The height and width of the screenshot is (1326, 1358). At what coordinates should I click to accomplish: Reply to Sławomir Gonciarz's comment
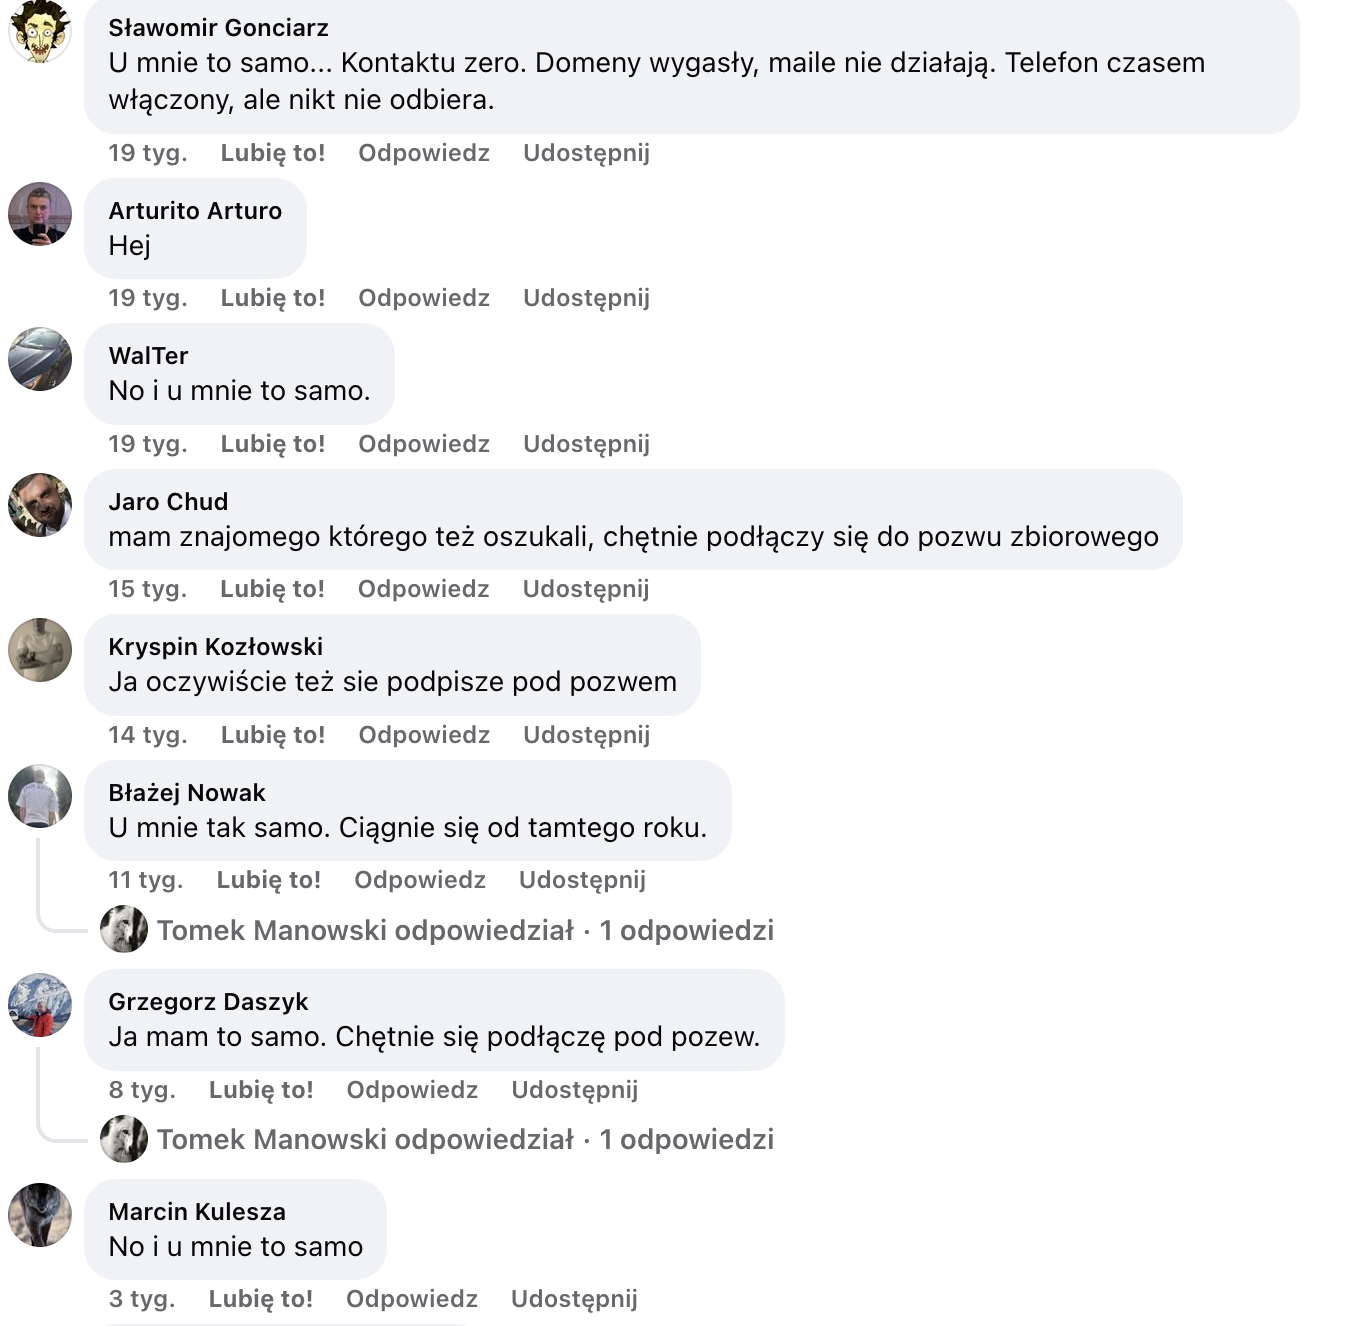tap(424, 153)
